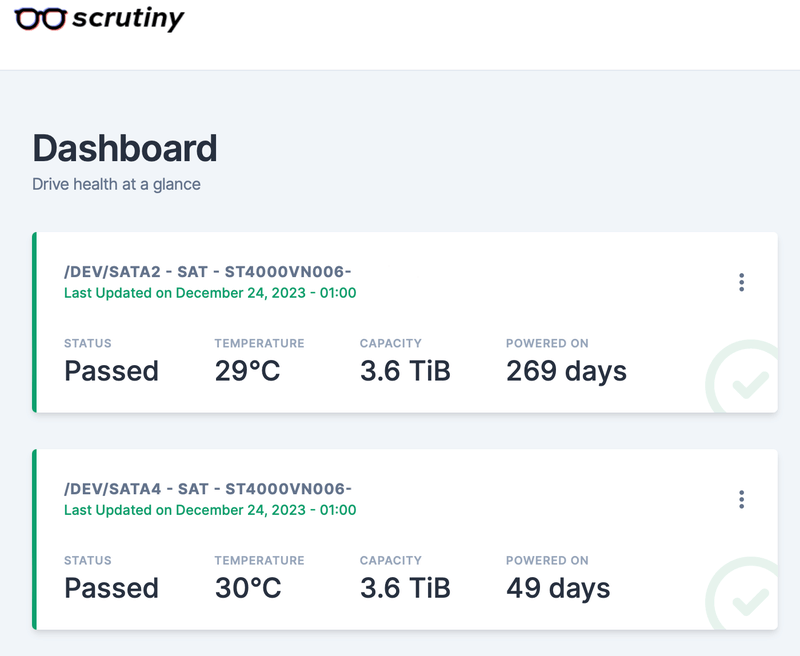The width and height of the screenshot is (800, 656).
Task: Click the 3.6 TiB capacity of SATA2
Action: (x=406, y=371)
